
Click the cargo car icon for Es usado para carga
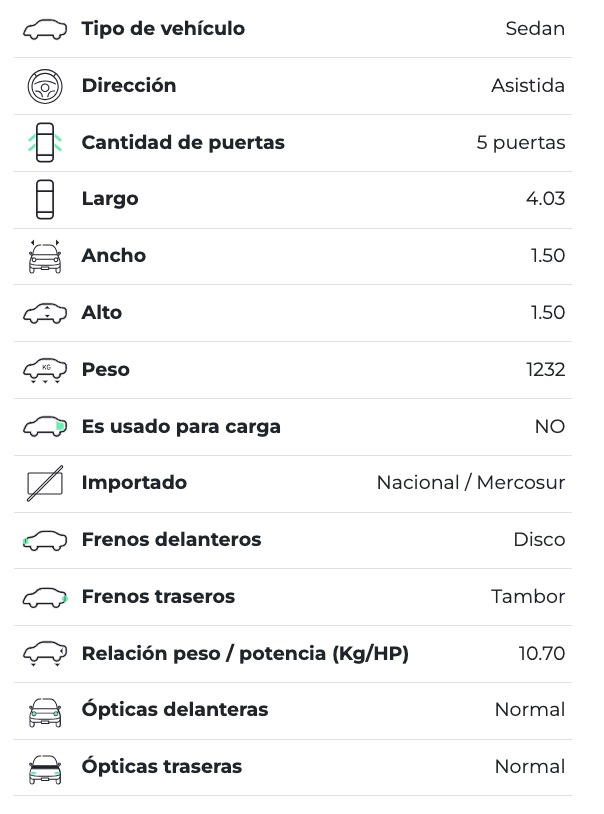point(44,427)
